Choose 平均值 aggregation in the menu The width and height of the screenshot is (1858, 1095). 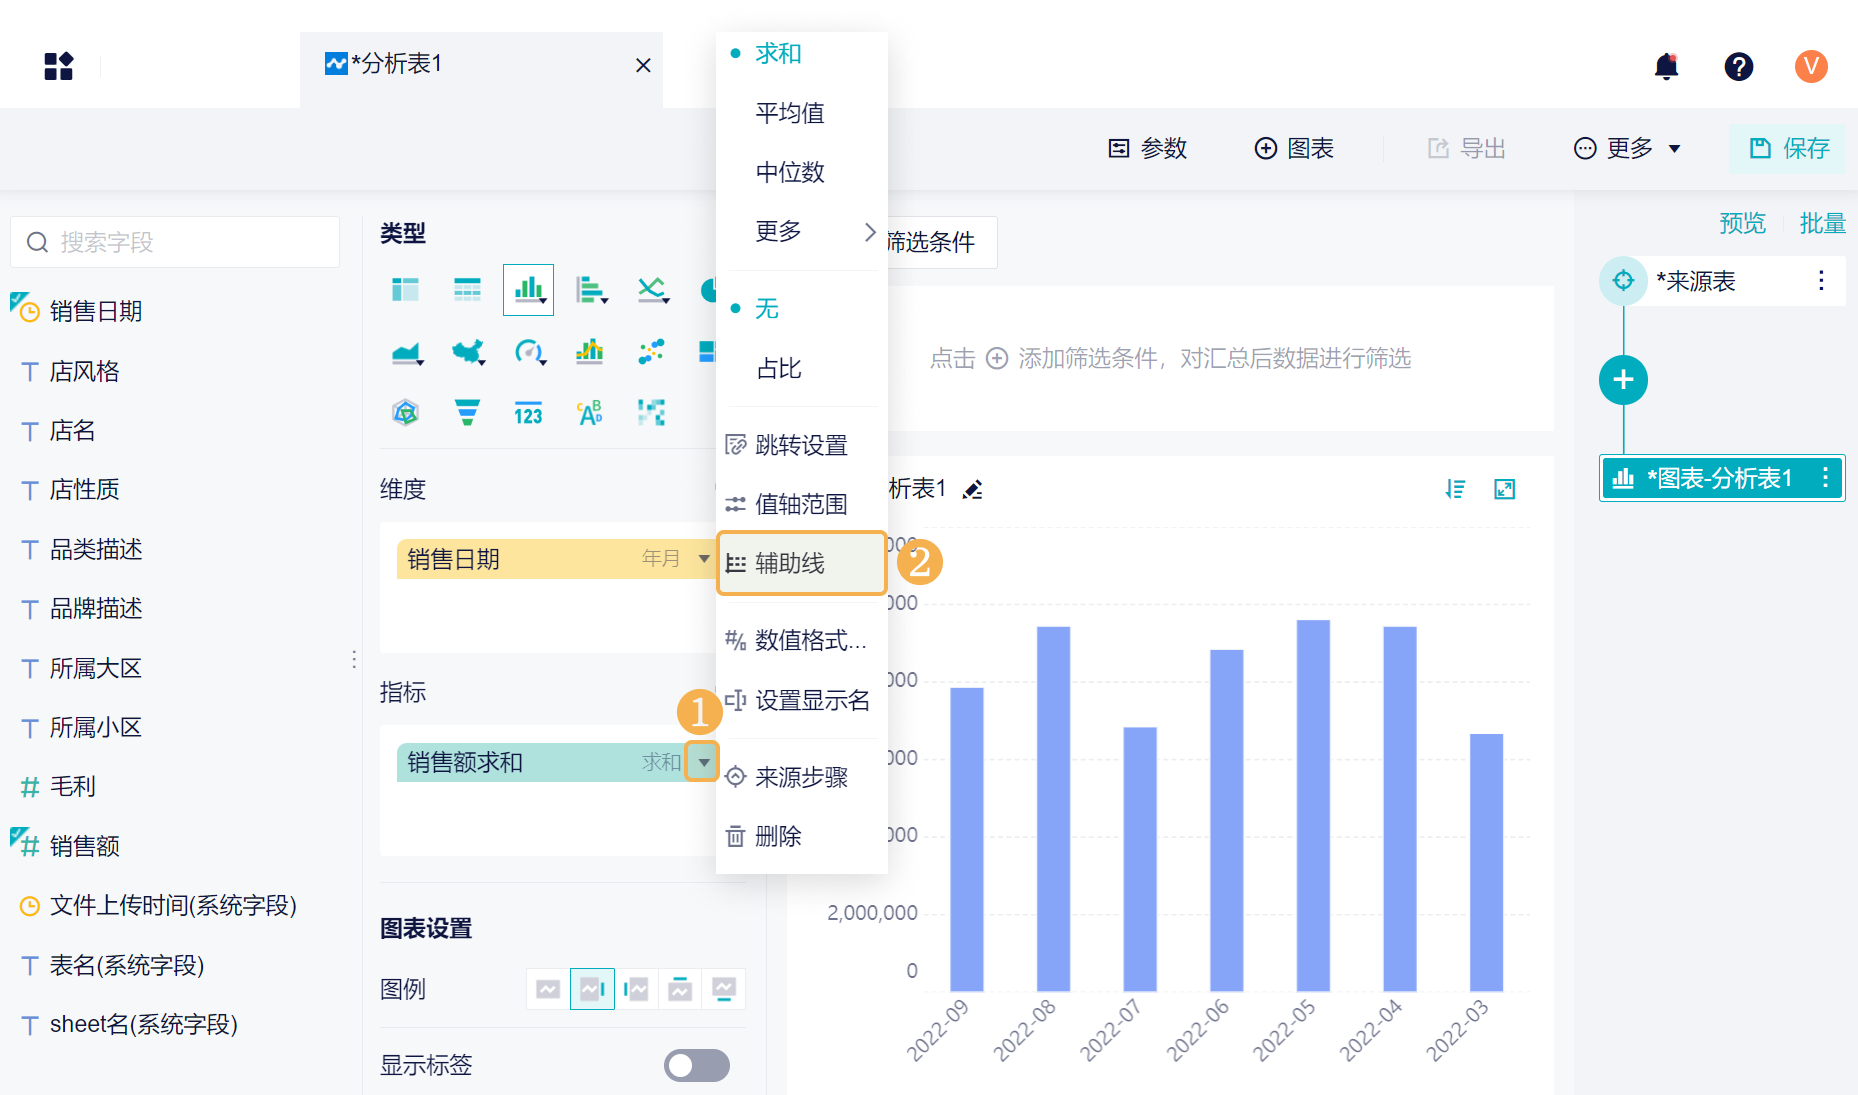pyautogui.click(x=802, y=113)
